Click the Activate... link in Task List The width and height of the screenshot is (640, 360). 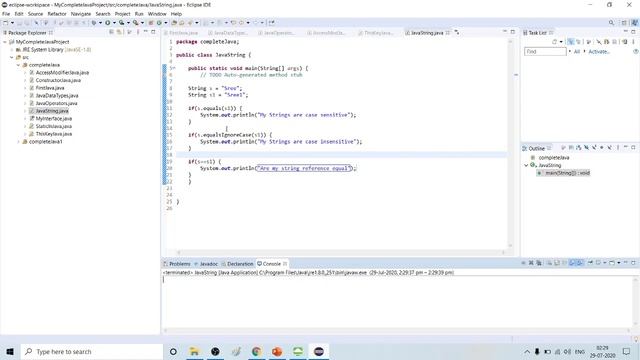599,51
